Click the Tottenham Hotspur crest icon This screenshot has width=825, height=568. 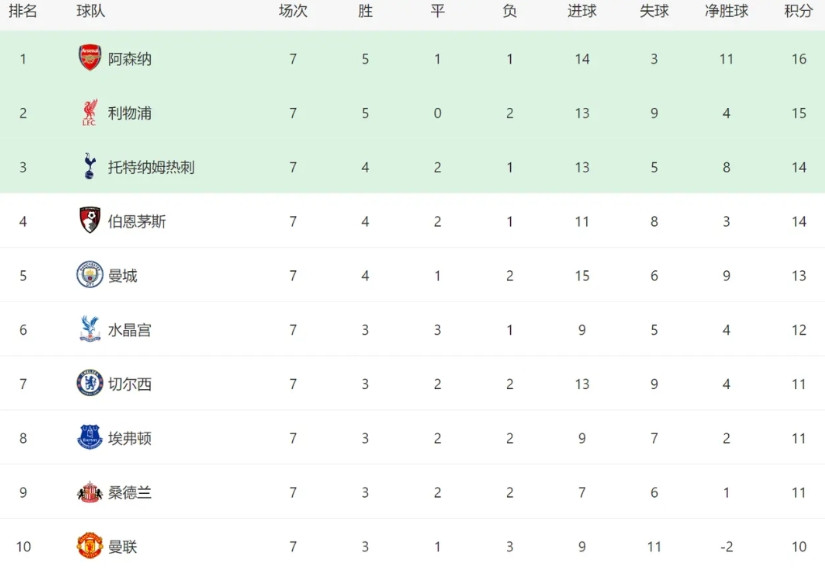90,166
